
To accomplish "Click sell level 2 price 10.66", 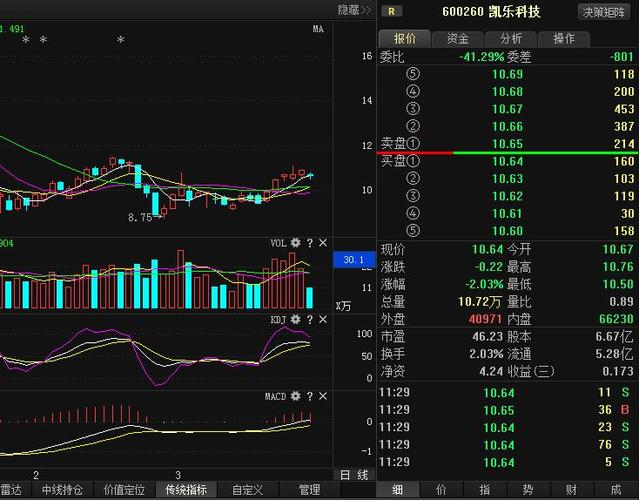I will coord(507,127).
